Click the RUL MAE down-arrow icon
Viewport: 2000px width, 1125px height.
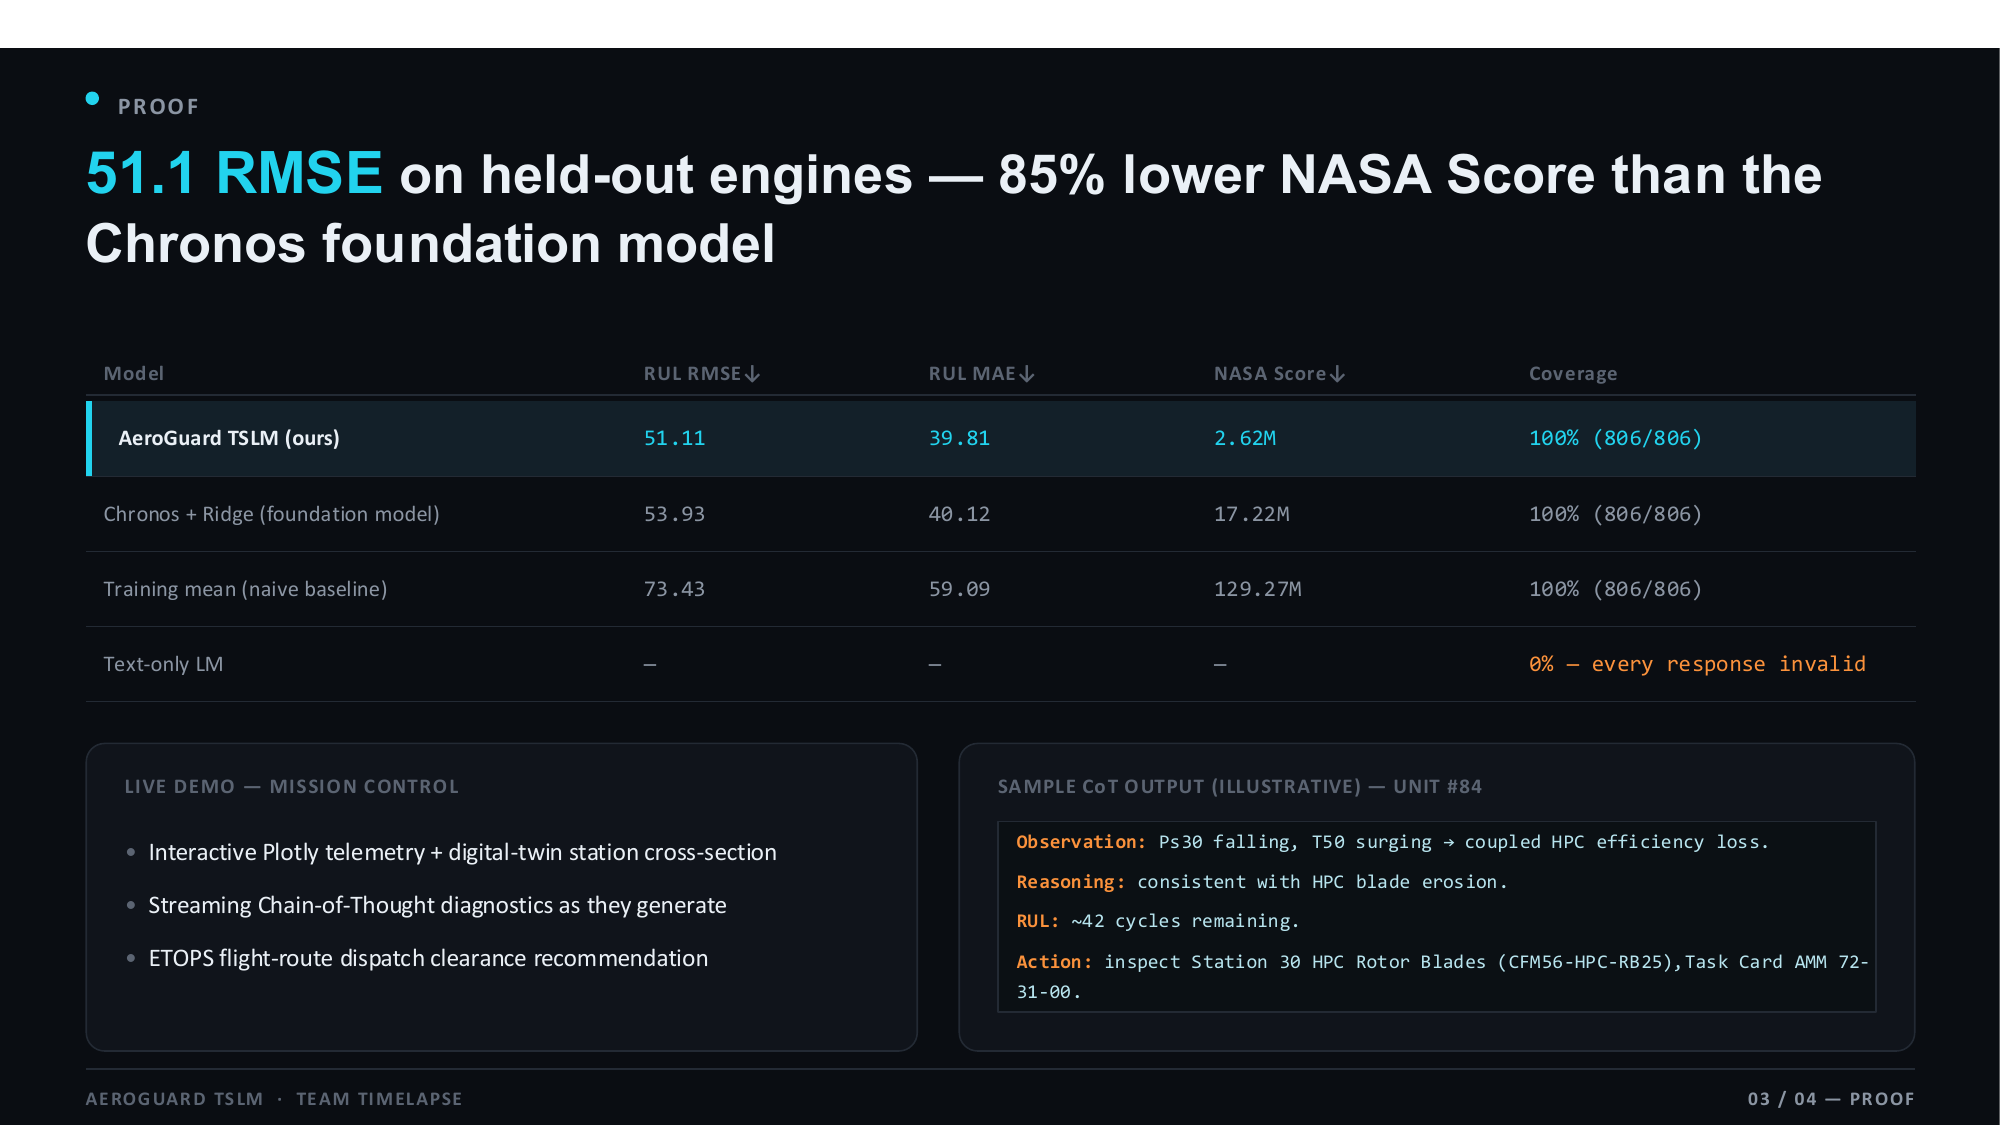(1027, 374)
